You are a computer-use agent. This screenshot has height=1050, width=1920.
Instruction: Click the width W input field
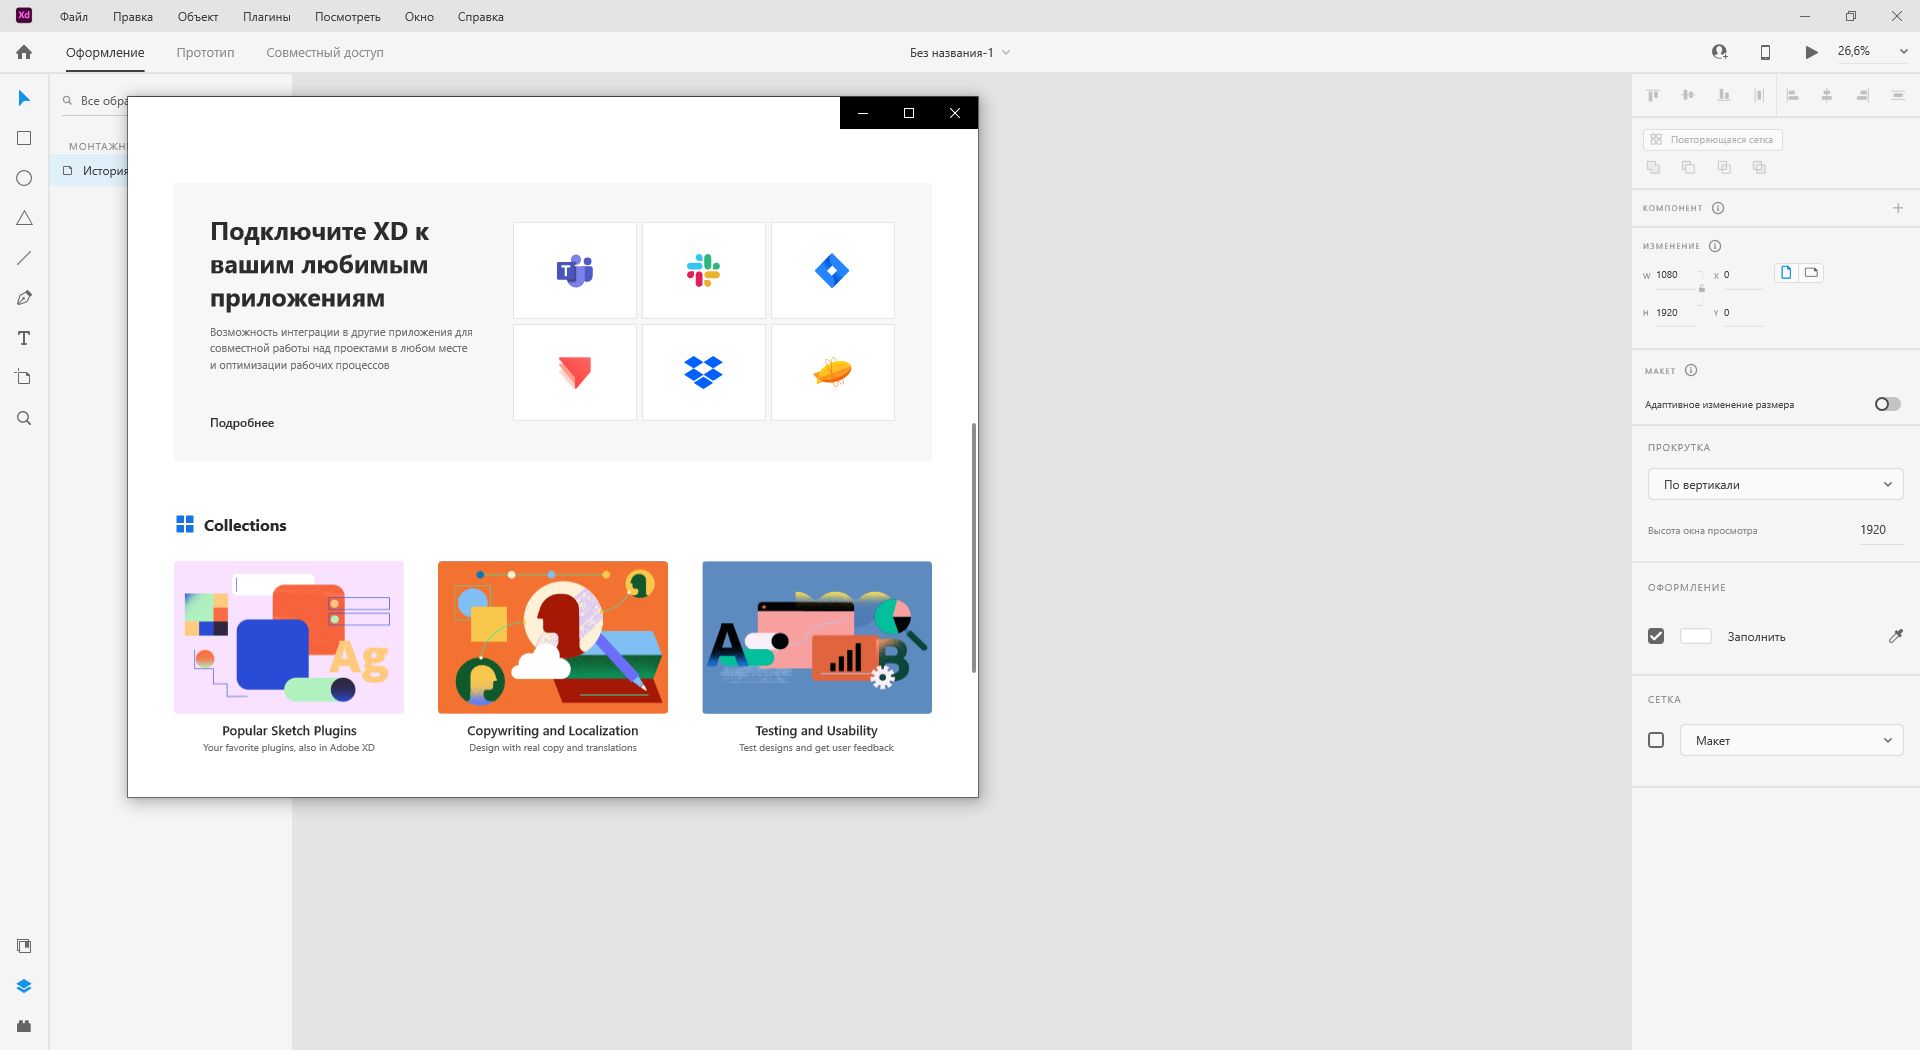[1676, 275]
